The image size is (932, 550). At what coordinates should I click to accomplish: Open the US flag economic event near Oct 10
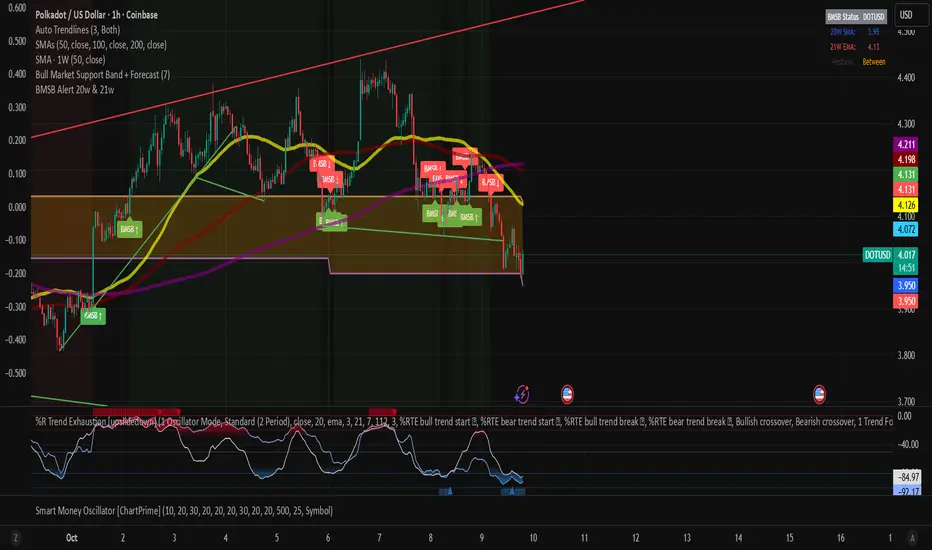point(567,394)
